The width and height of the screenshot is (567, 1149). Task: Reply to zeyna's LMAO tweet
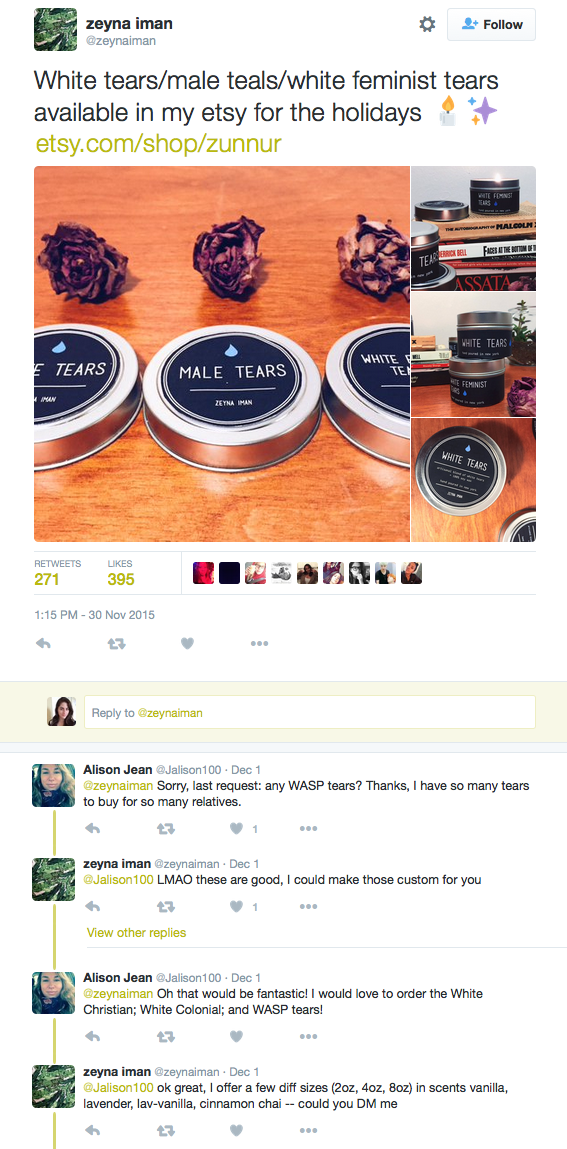point(92,906)
